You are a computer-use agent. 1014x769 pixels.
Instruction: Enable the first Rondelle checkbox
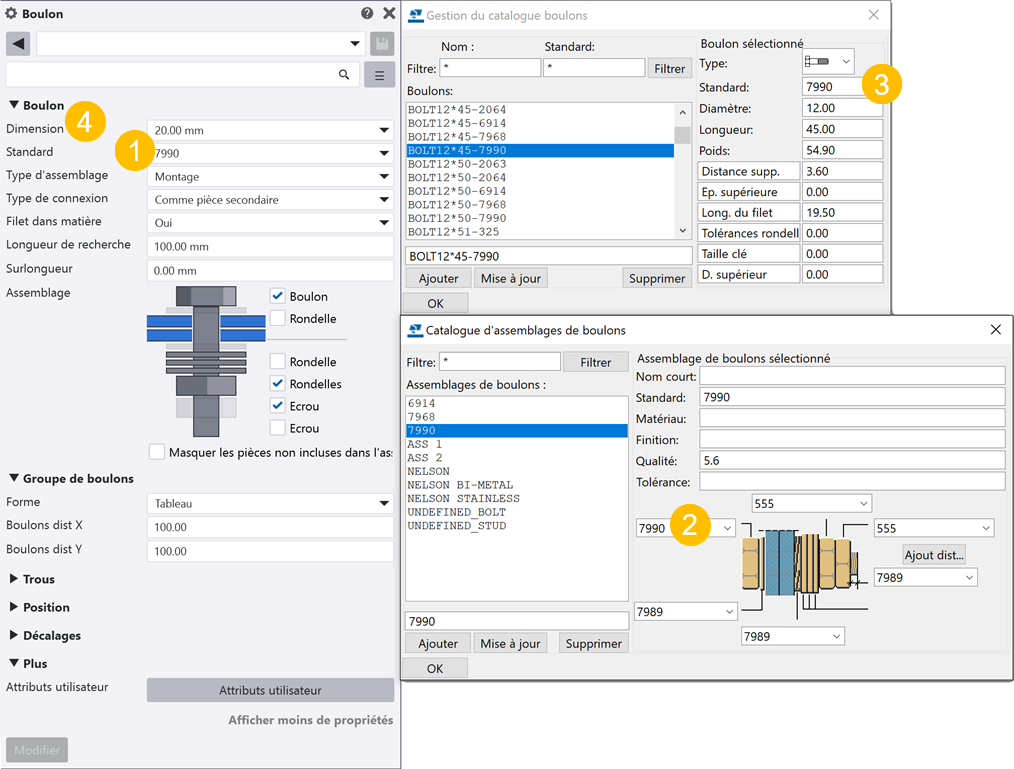coord(278,318)
